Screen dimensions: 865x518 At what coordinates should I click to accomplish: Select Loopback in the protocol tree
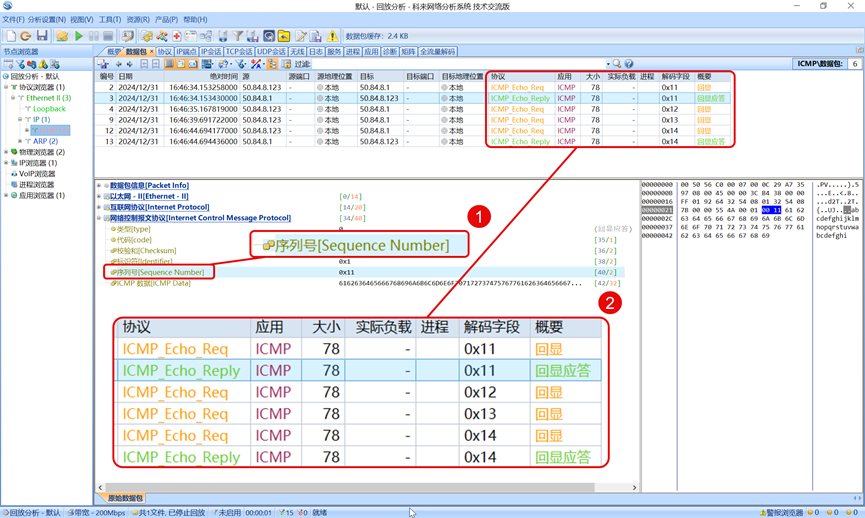click(49, 109)
